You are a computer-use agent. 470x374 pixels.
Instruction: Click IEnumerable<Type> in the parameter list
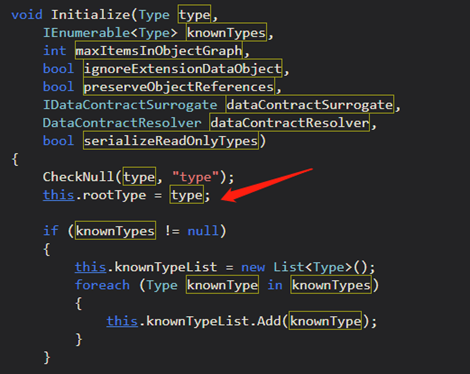pyautogui.click(x=110, y=33)
